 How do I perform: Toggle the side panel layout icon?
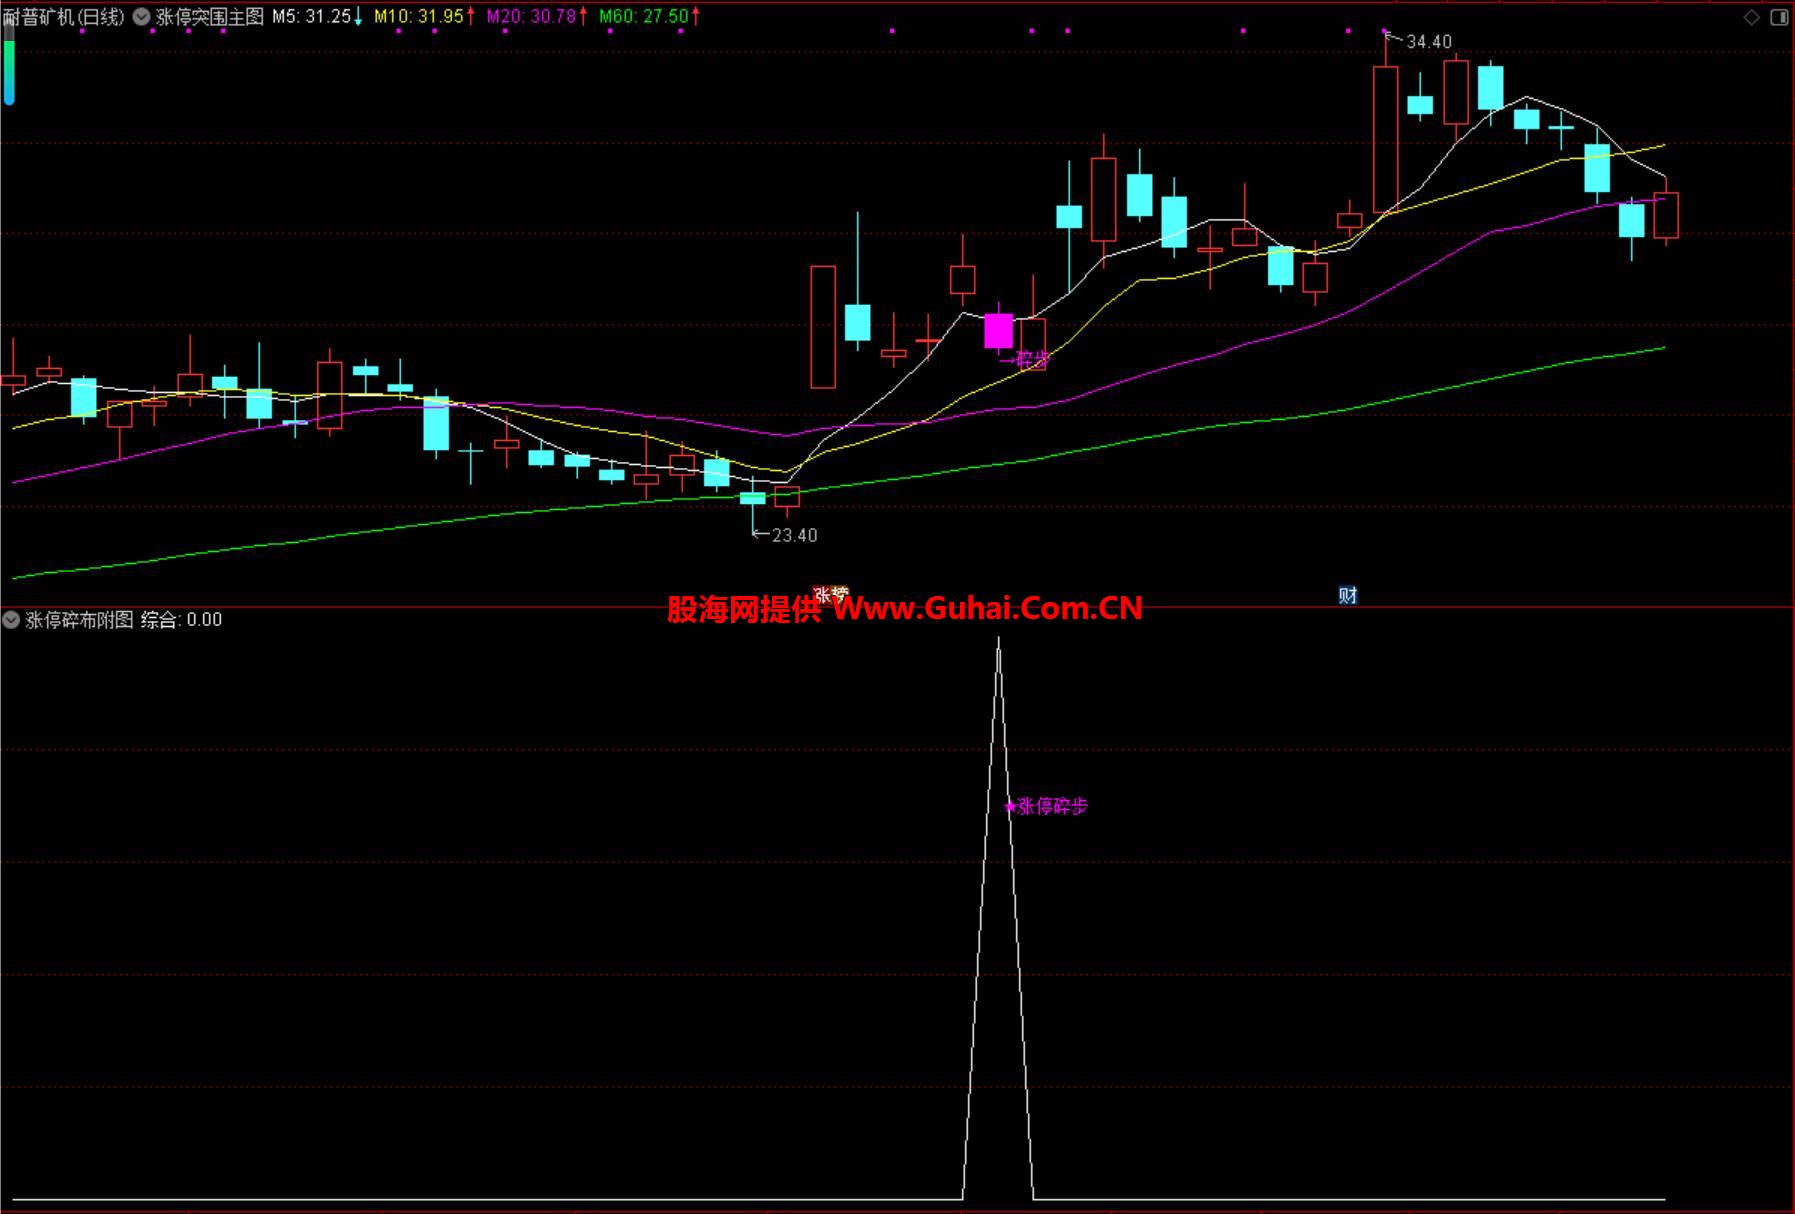(x=1779, y=17)
